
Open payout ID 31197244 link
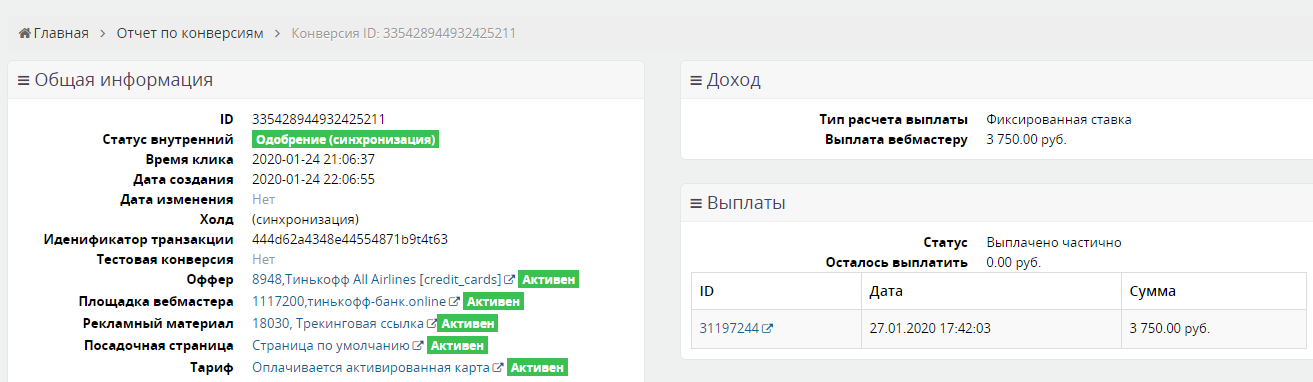[730, 328]
